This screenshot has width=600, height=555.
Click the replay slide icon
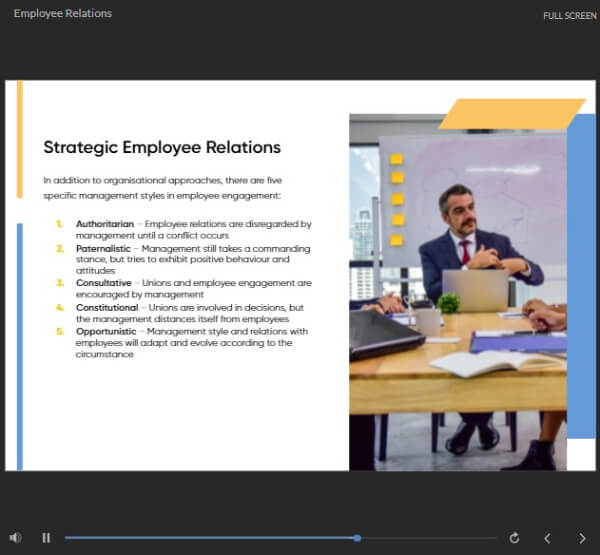(514, 538)
